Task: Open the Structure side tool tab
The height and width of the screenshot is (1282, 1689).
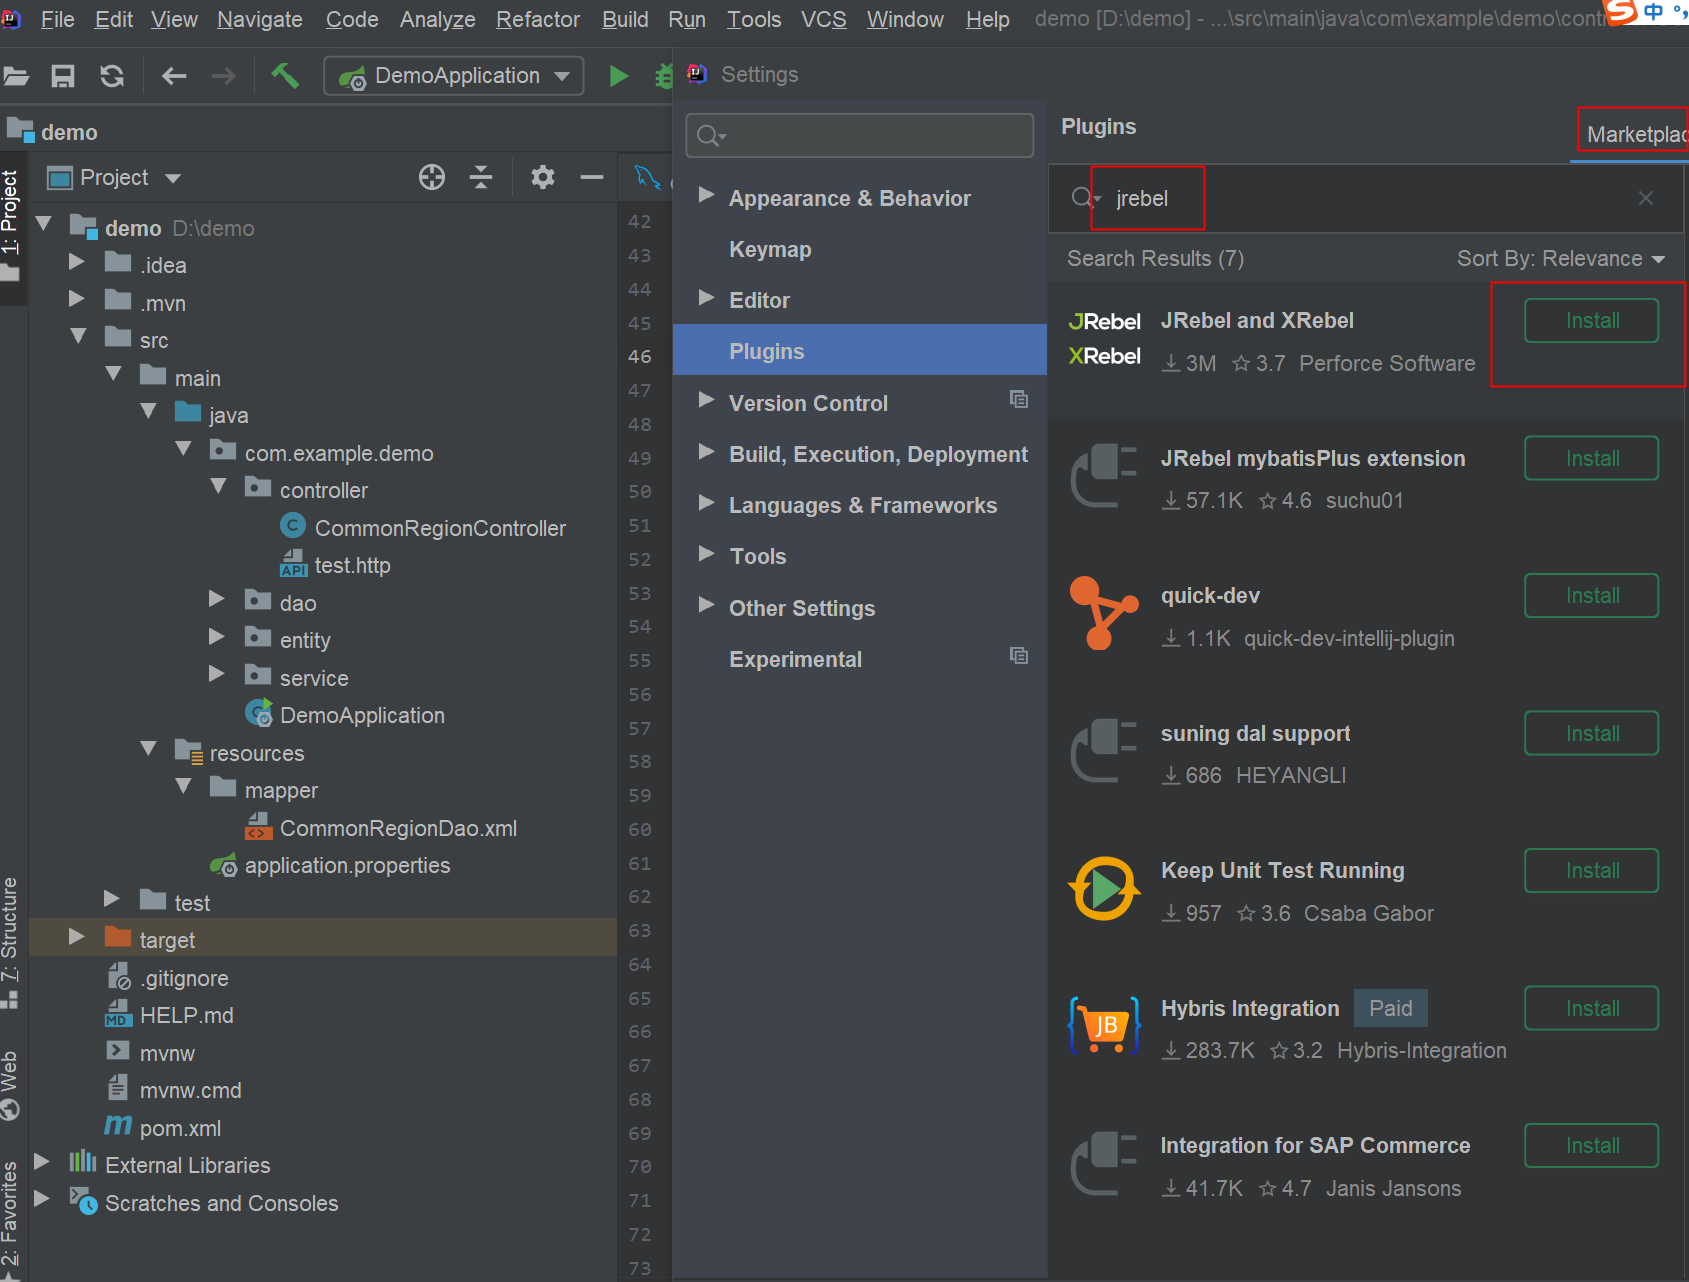Action: [x=11, y=941]
